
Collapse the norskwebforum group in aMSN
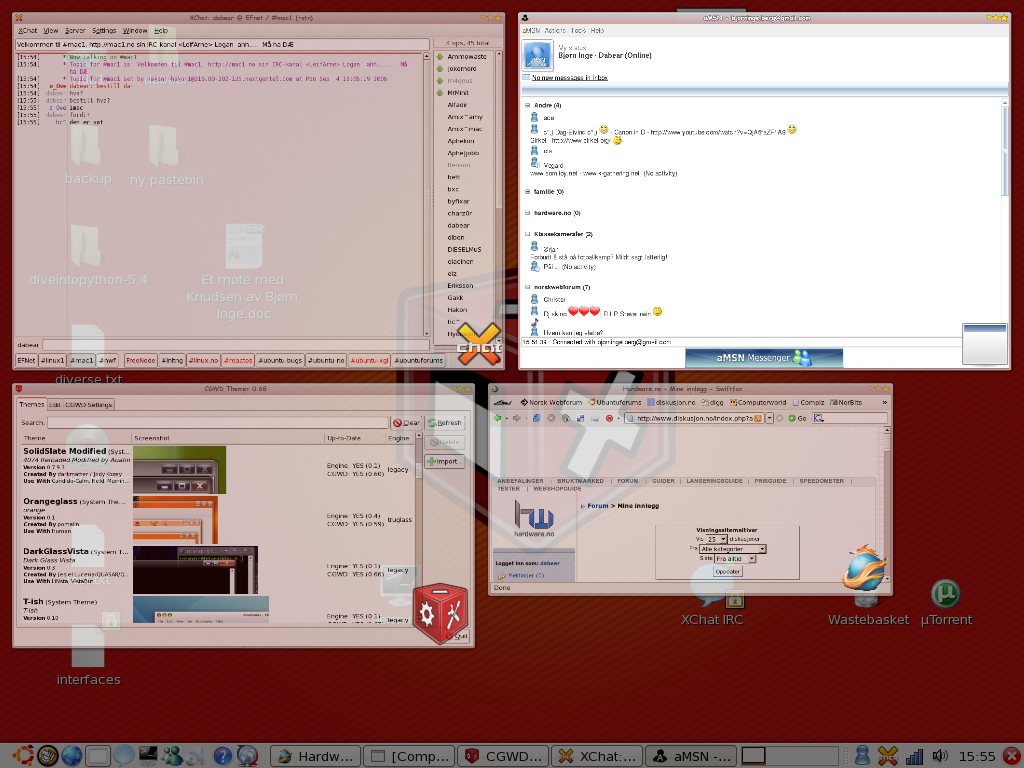pyautogui.click(x=528, y=287)
